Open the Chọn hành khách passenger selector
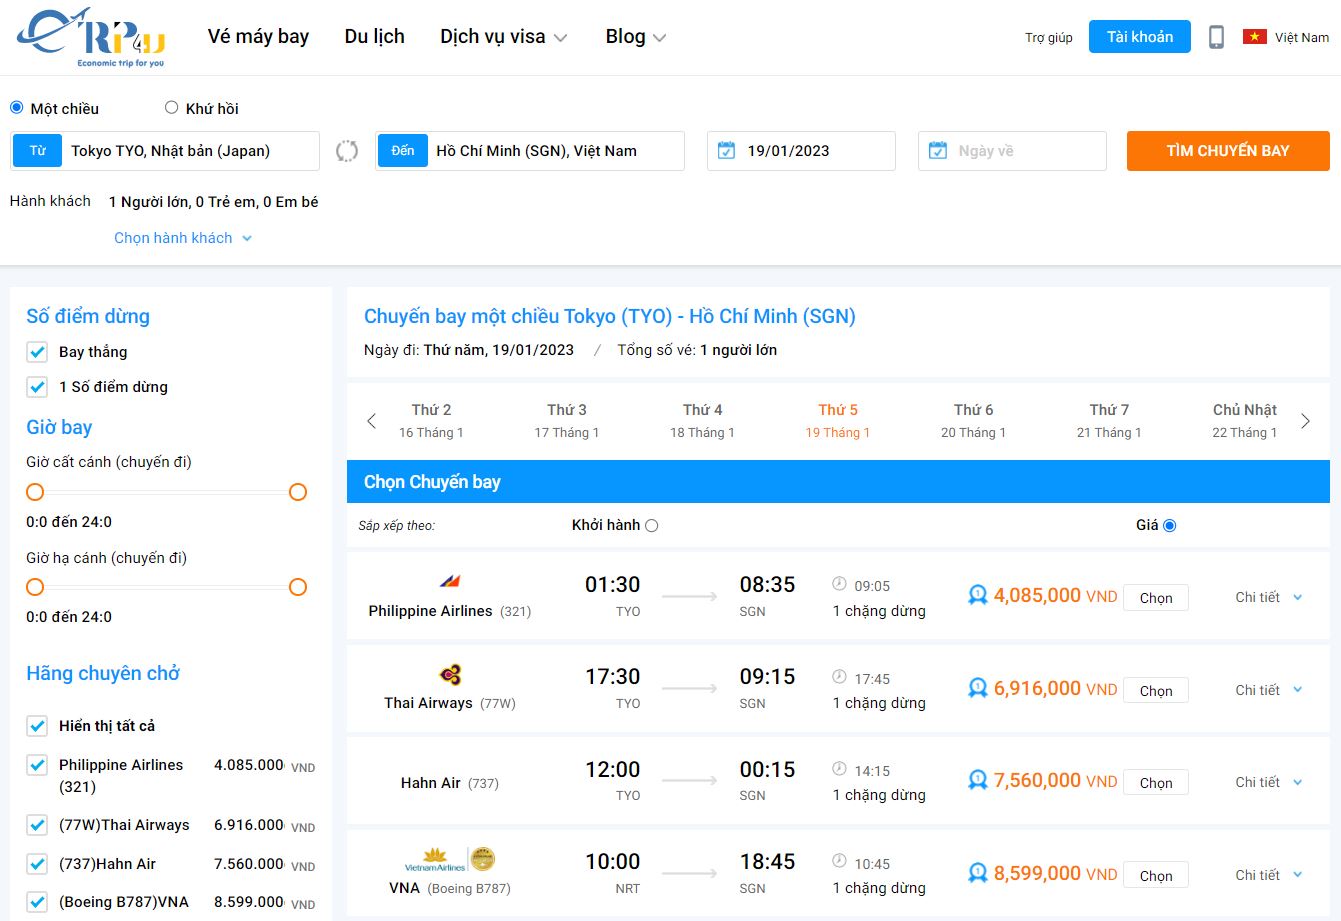The height and width of the screenshot is (921, 1341). click(x=182, y=238)
